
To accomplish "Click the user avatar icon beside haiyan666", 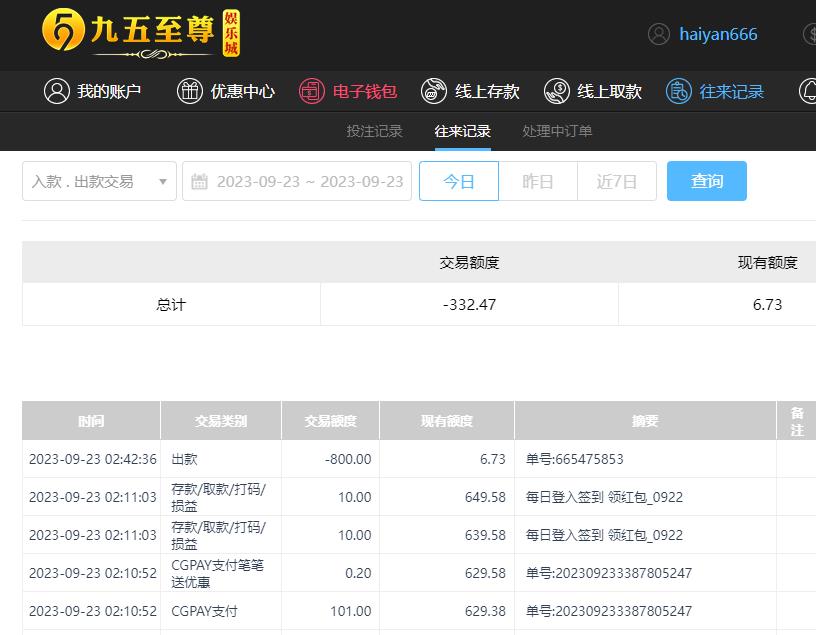I will click(658, 34).
